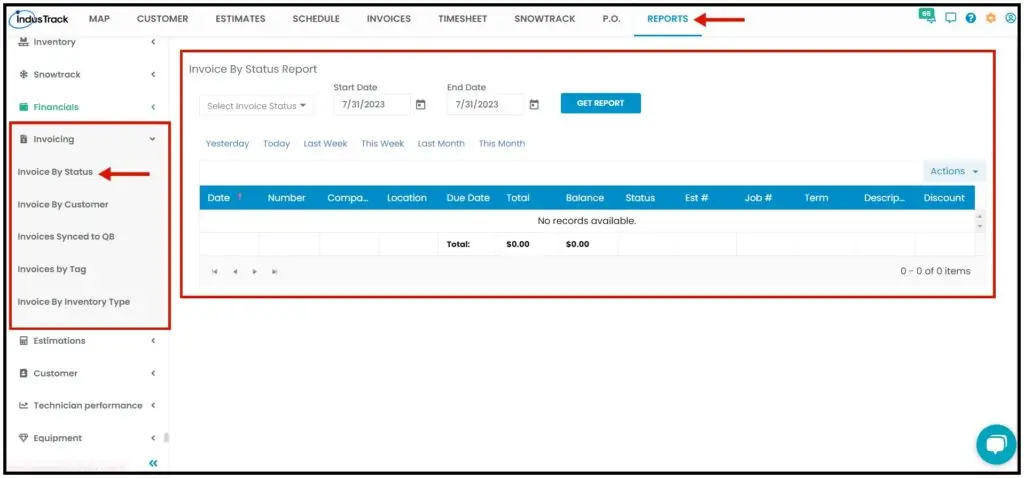1024x478 pixels.
Task: Expand the Financials sidebar section
Action: point(86,107)
